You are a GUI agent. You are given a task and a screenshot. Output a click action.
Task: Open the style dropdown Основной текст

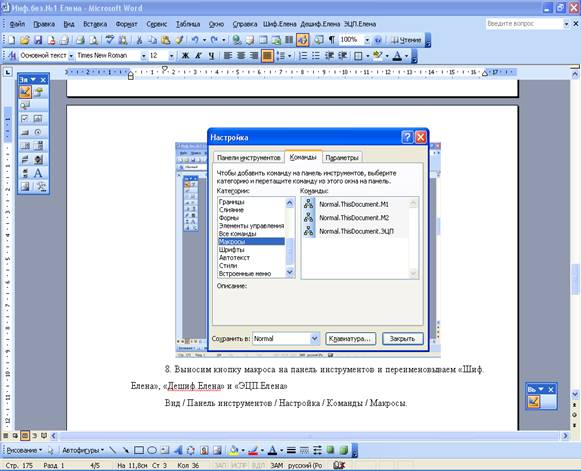coord(71,56)
